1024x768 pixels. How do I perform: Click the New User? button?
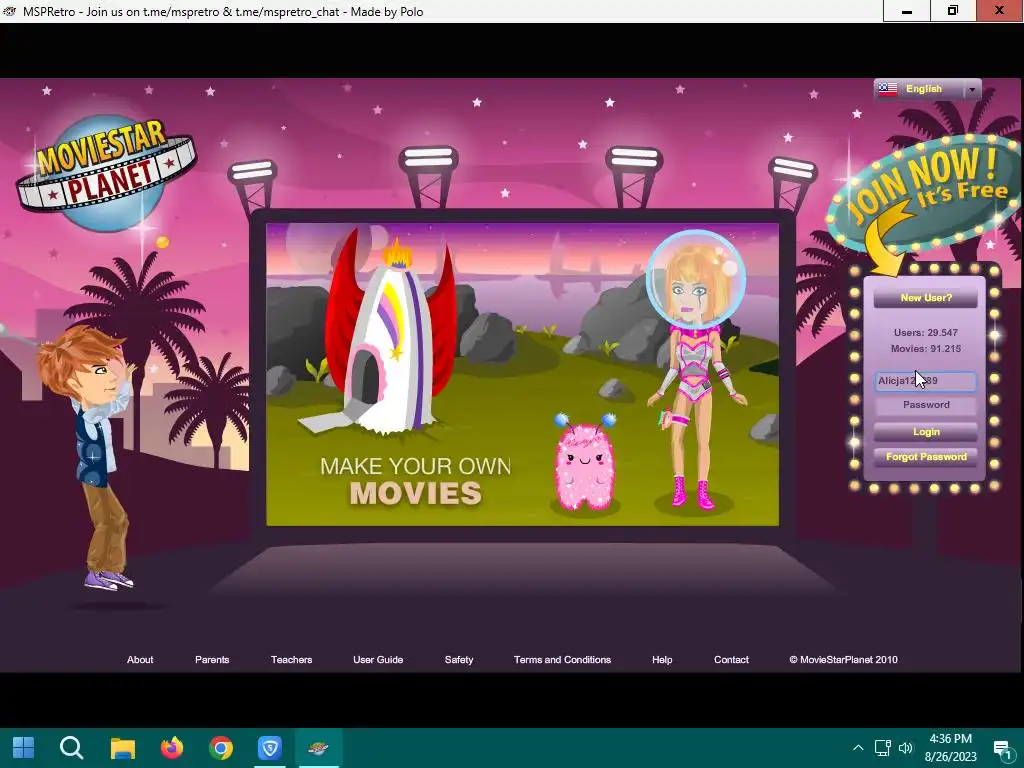[925, 298]
